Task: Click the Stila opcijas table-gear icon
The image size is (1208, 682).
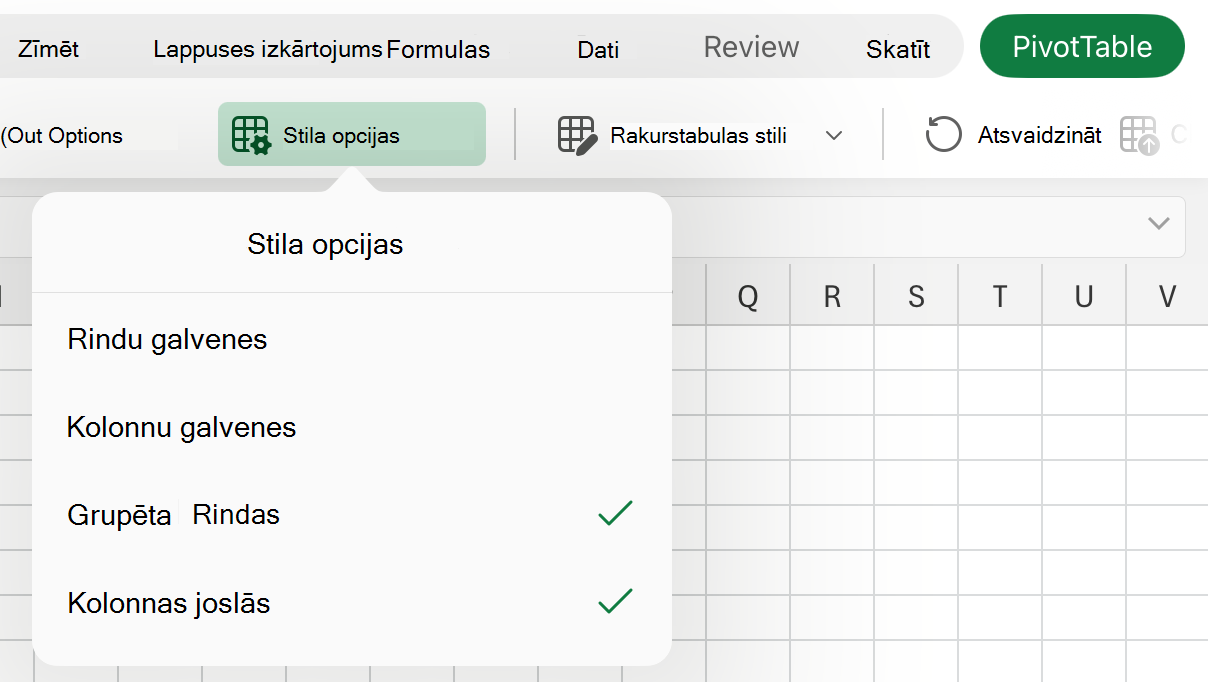Action: (251, 135)
